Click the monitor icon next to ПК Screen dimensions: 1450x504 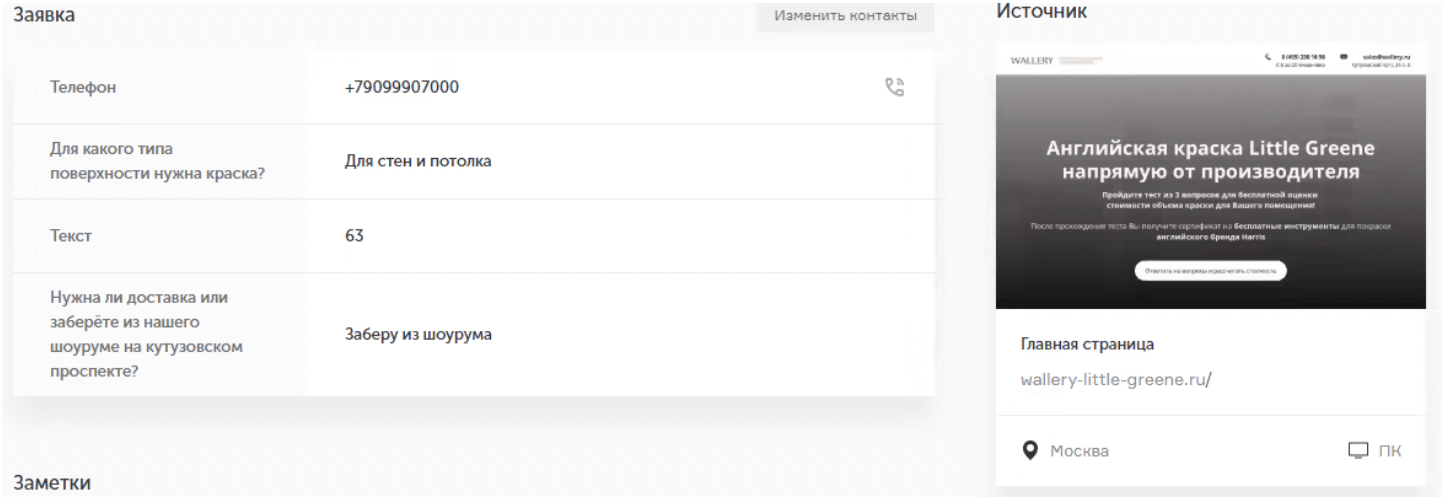[x=1357, y=450]
